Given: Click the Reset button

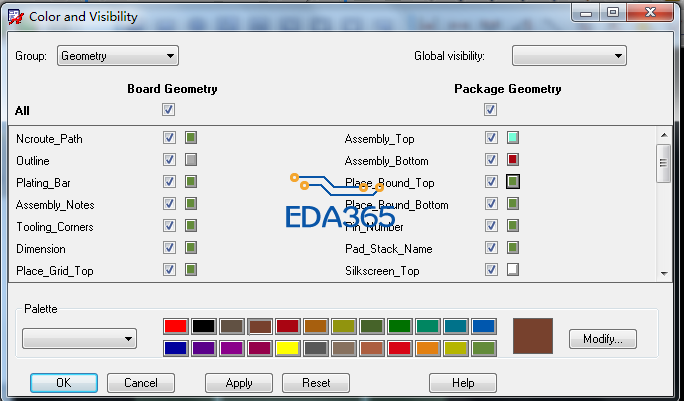Looking at the screenshot, I should 316,383.
